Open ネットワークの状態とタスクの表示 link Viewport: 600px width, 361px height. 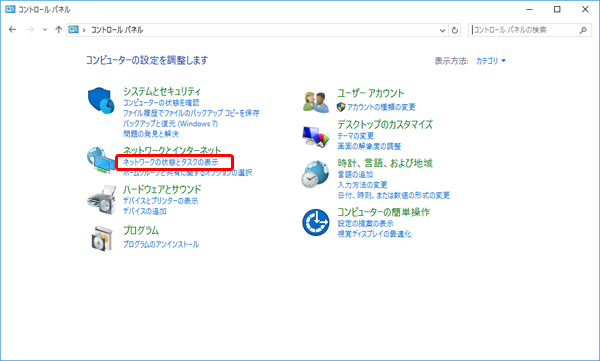click(x=171, y=162)
